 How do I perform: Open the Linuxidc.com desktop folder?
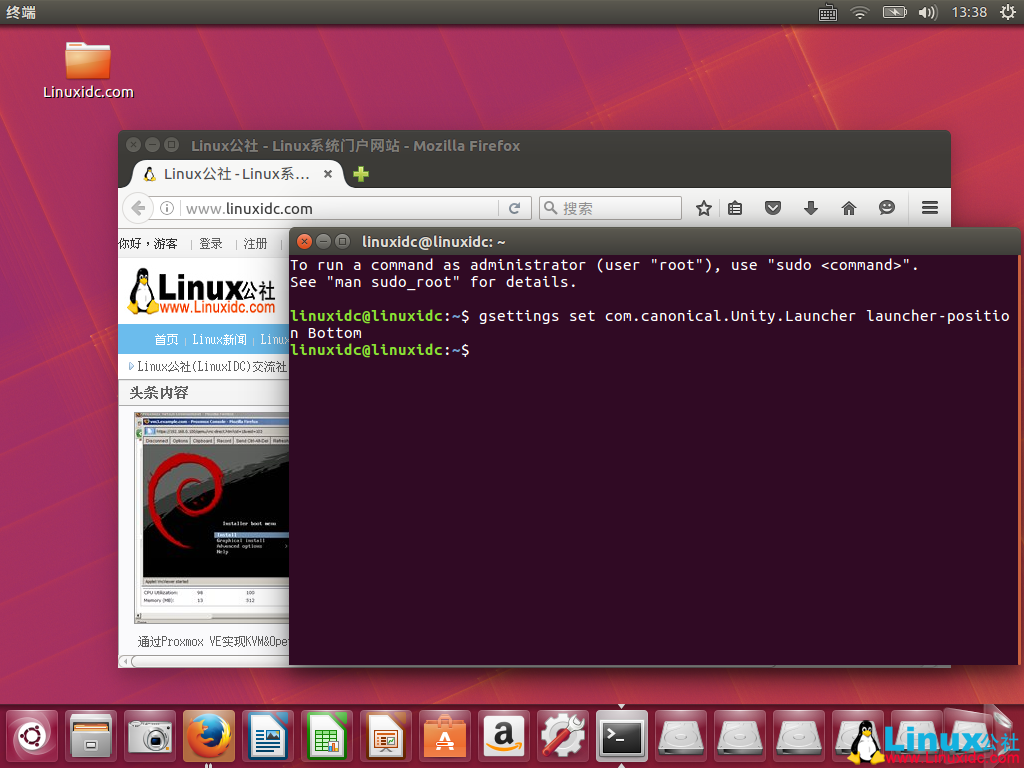tap(88, 70)
